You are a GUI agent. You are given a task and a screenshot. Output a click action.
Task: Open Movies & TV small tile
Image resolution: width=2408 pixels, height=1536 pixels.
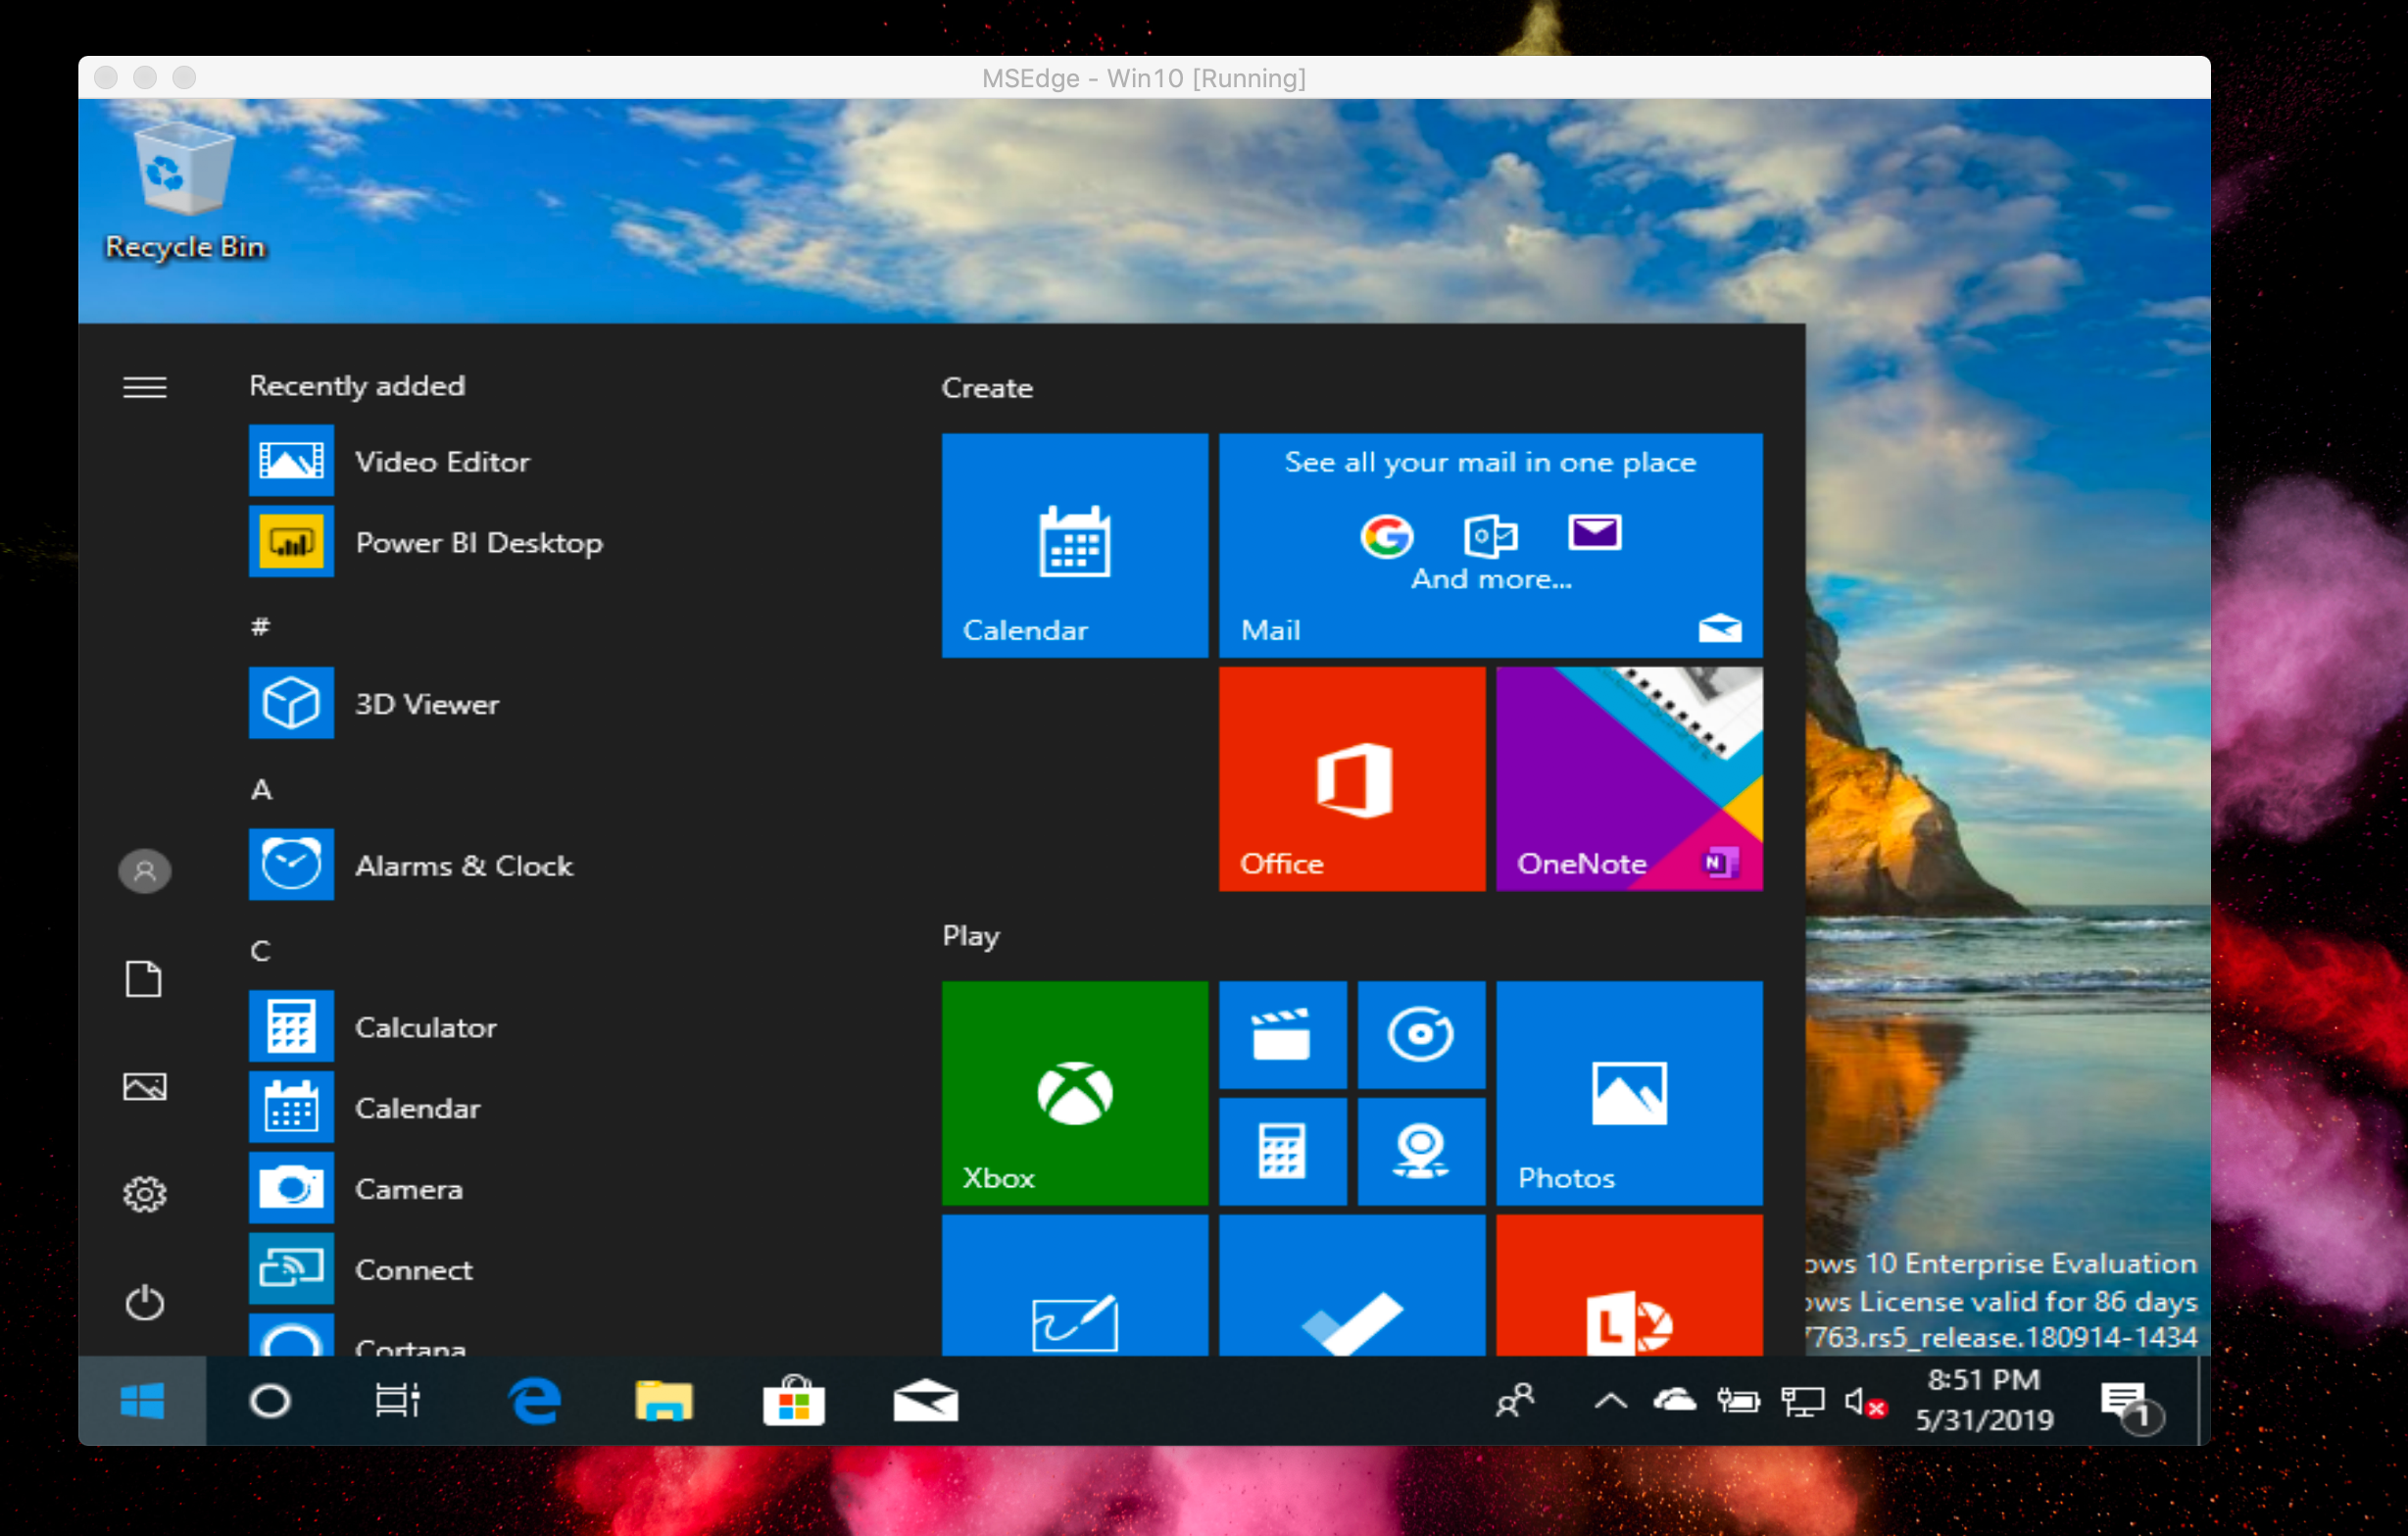point(1282,1034)
